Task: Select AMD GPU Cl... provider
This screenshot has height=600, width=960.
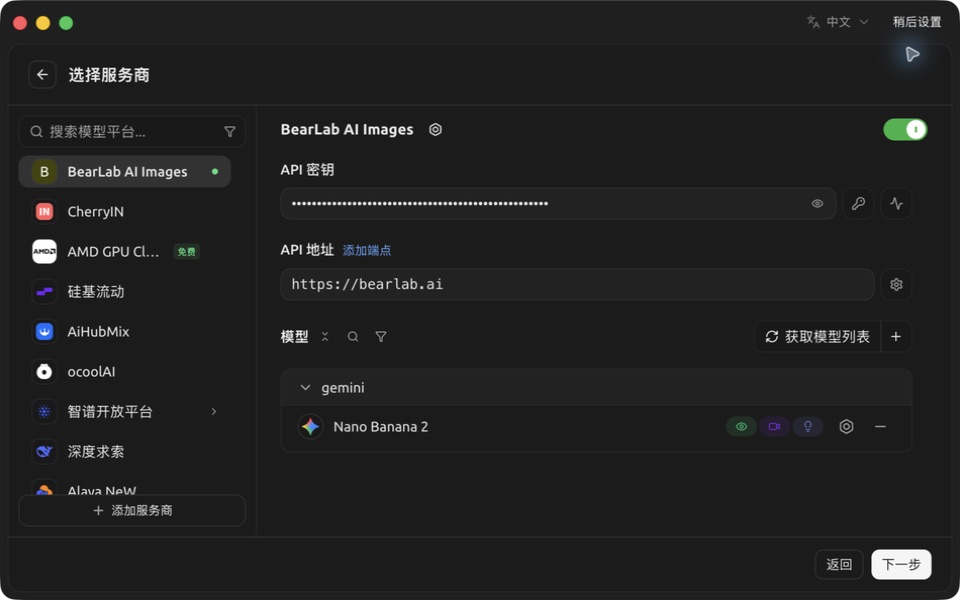Action: (125, 252)
